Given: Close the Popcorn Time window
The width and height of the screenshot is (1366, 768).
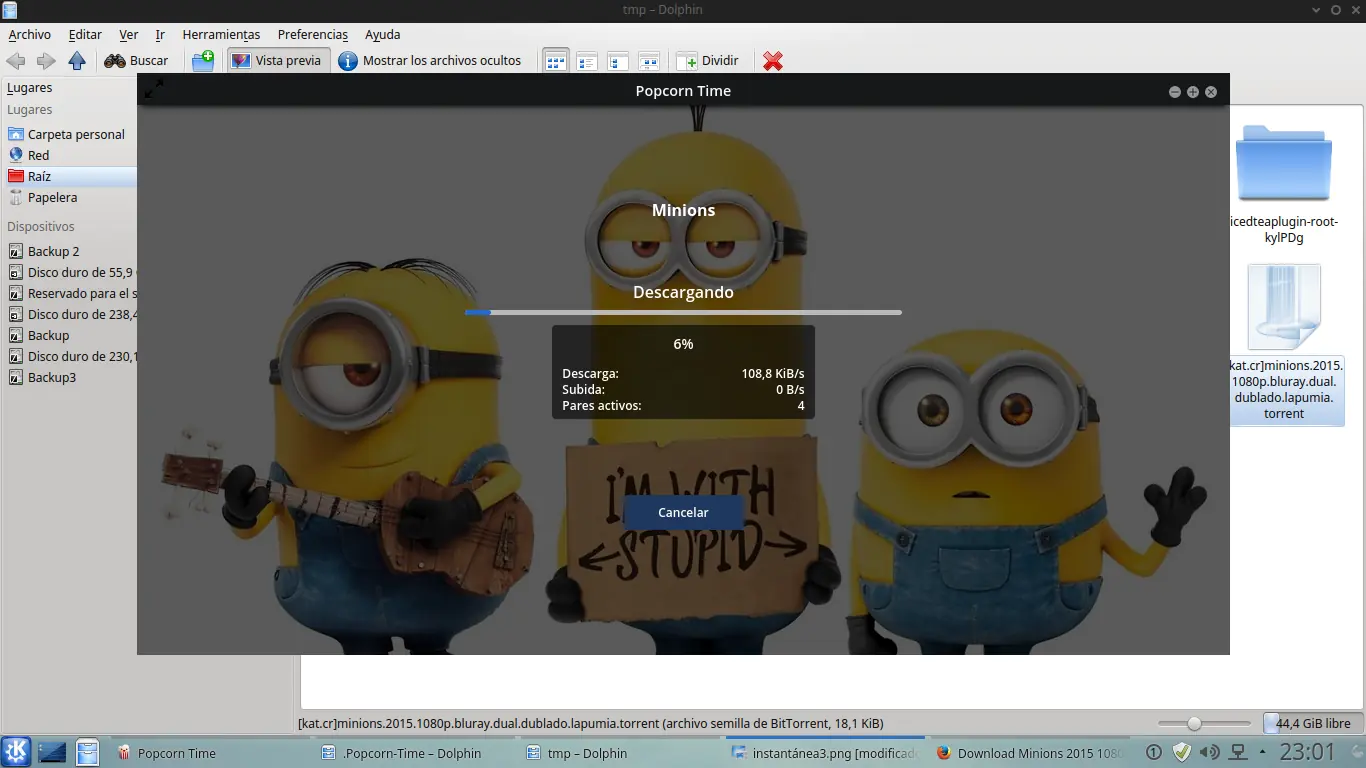Looking at the screenshot, I should [x=1211, y=92].
